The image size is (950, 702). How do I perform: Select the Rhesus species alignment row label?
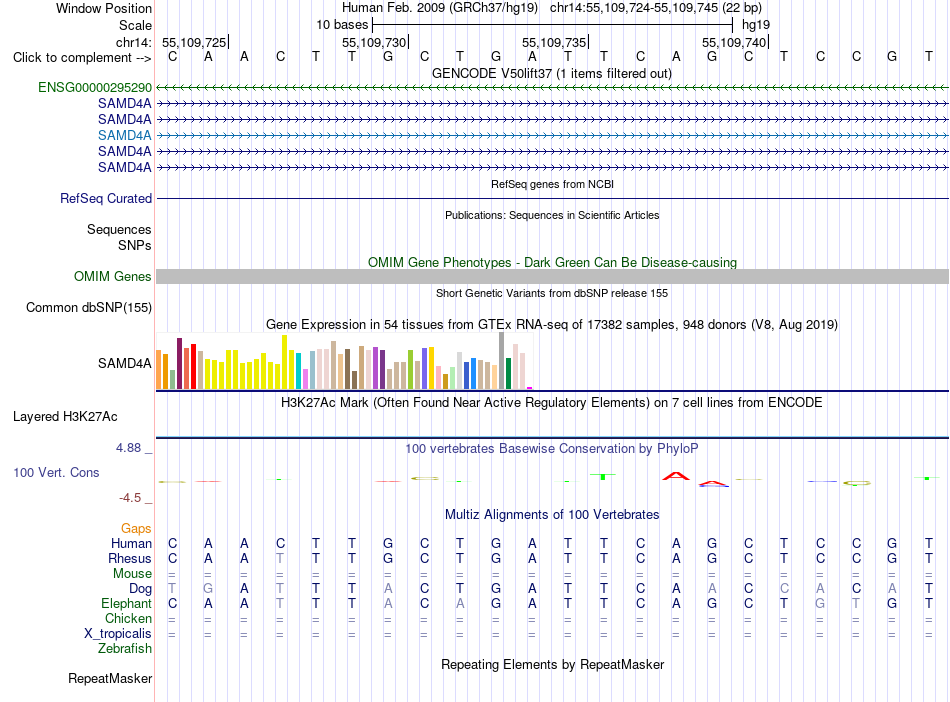click(x=130, y=558)
